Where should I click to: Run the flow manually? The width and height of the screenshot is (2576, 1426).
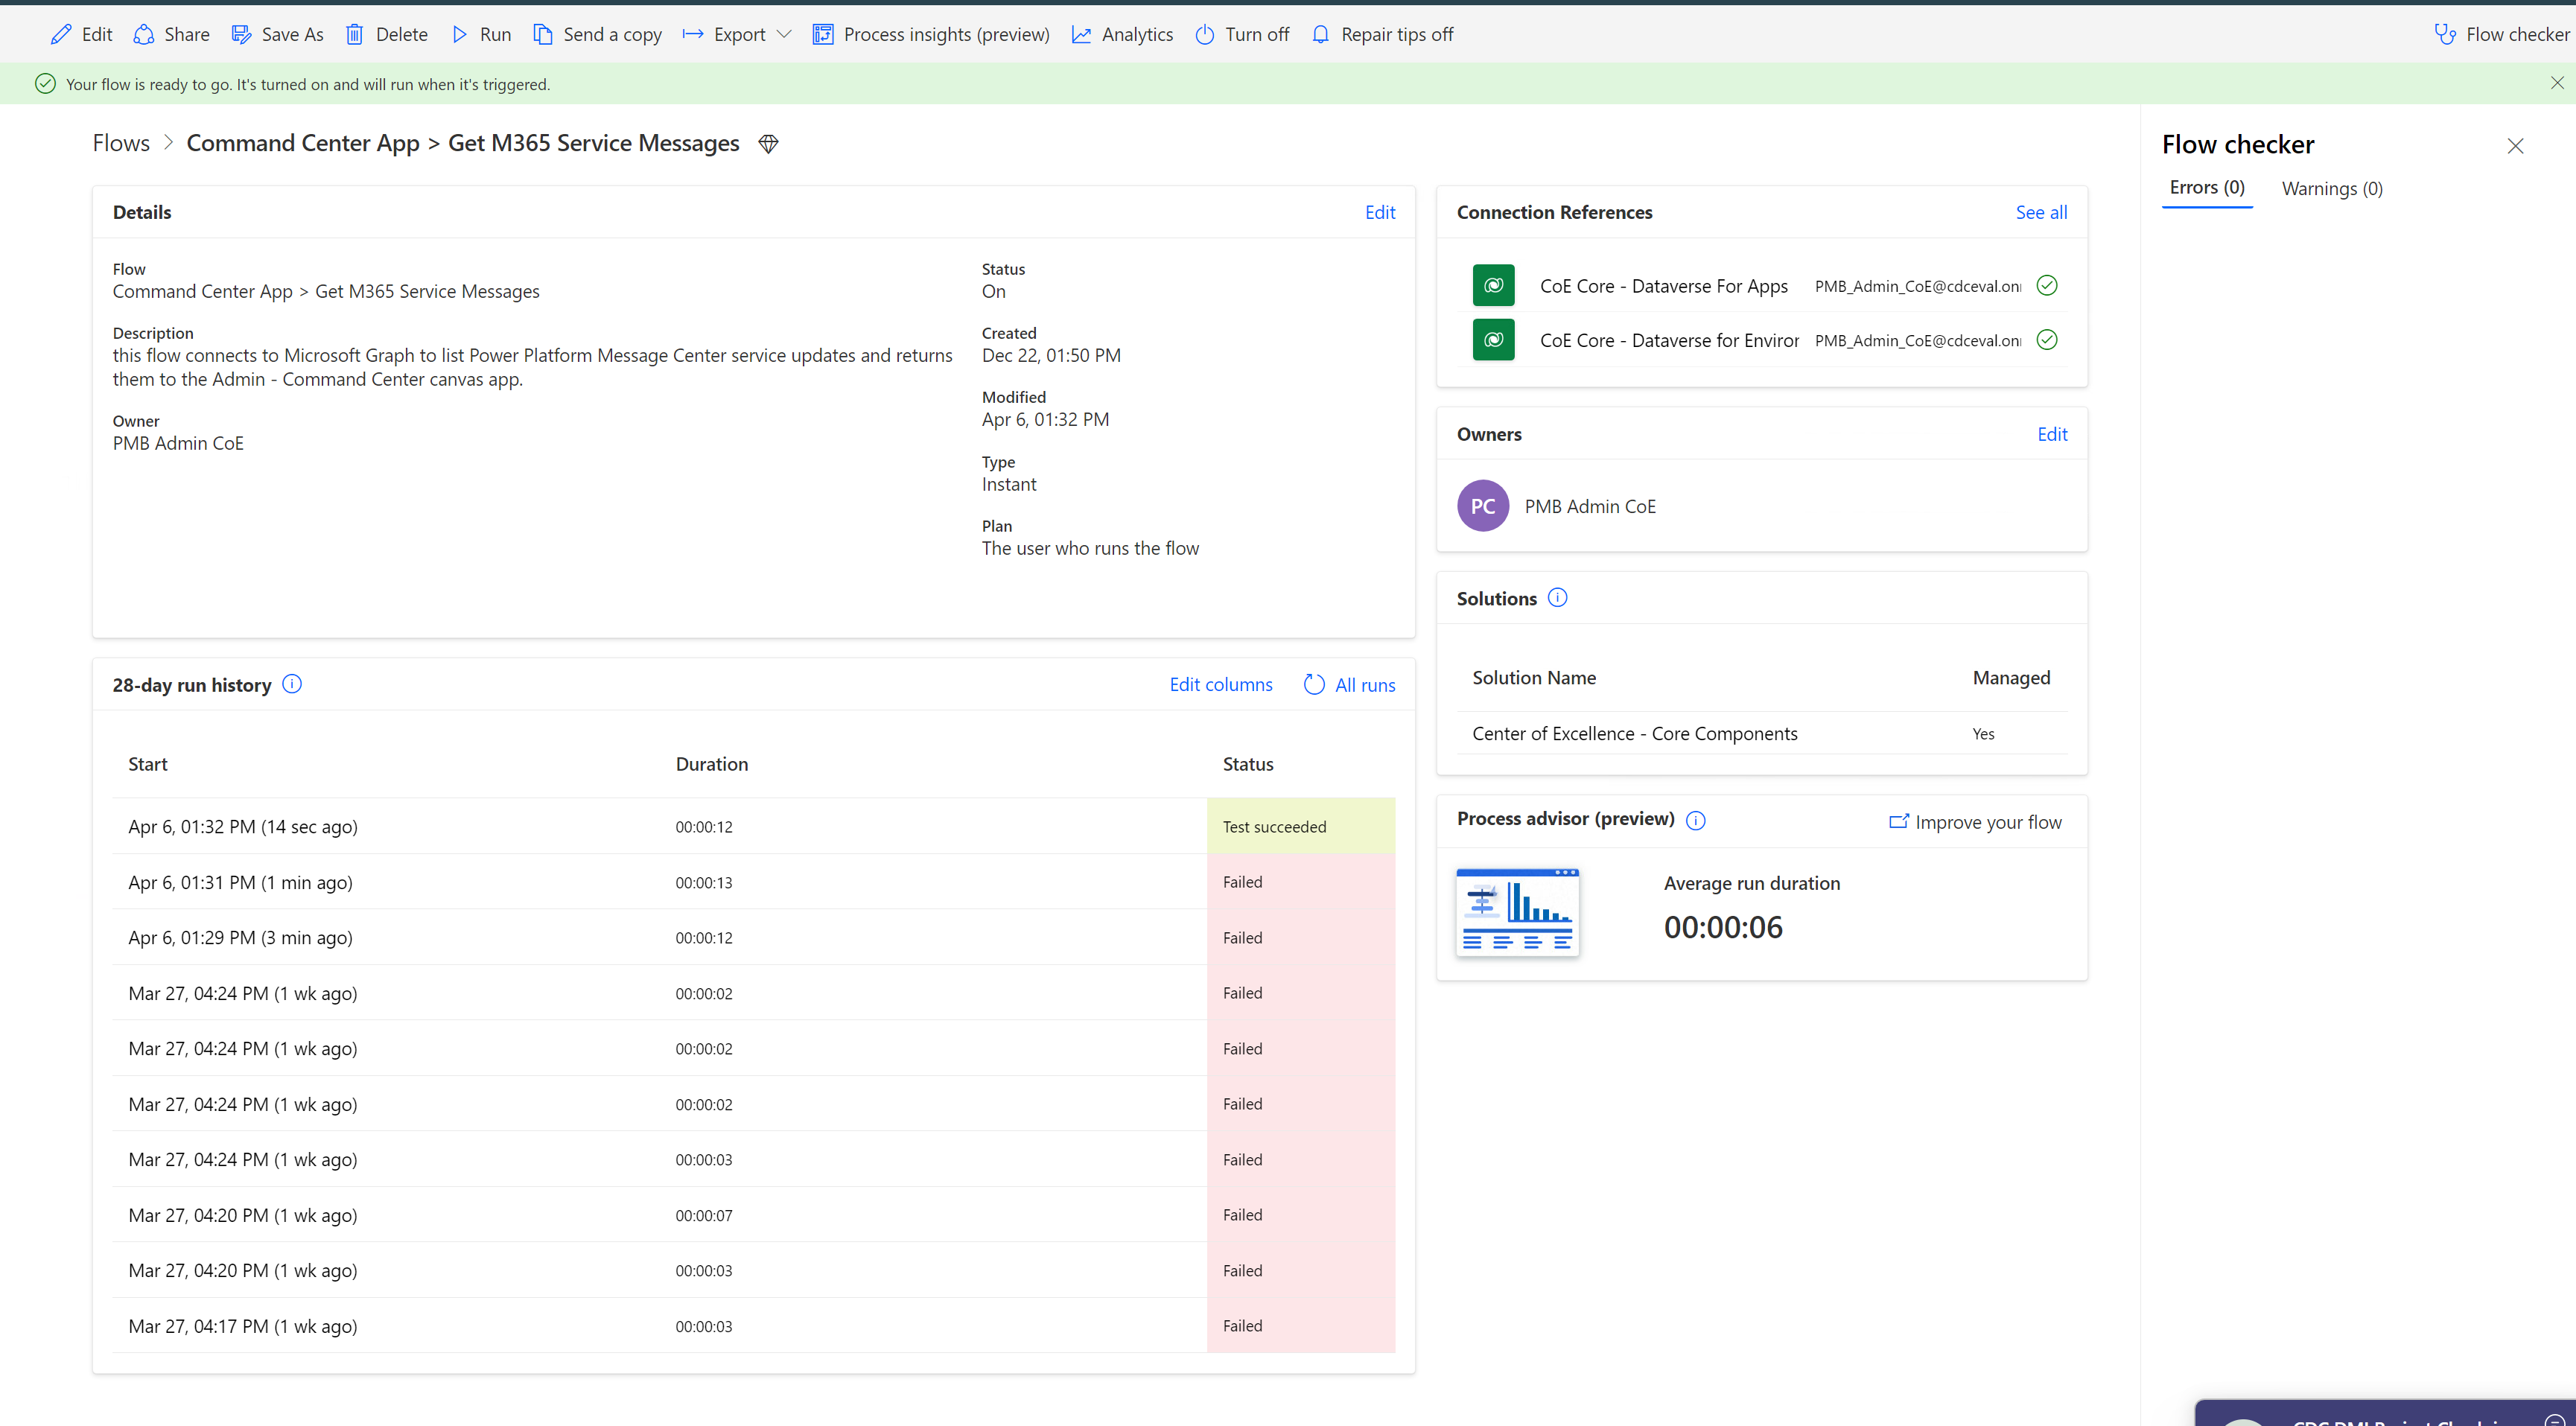pyautogui.click(x=481, y=33)
